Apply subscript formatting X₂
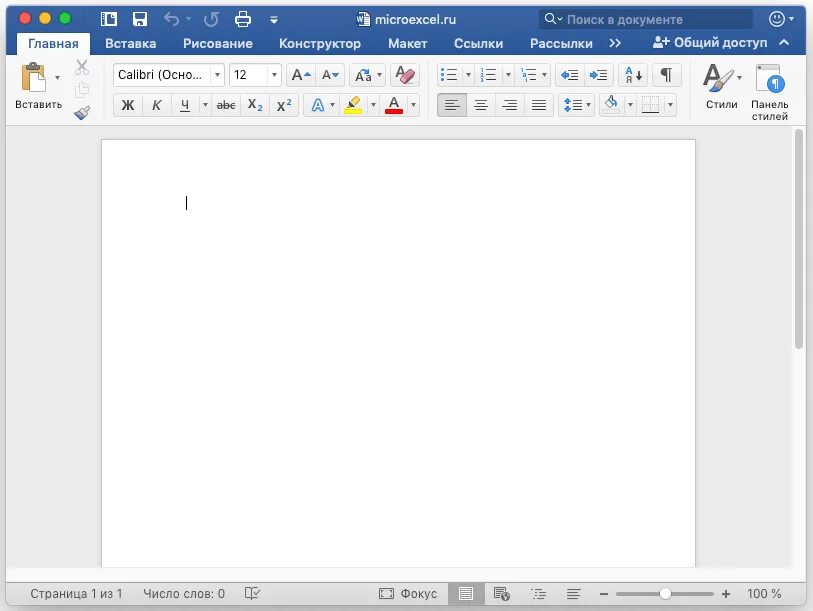813x611 pixels. (x=255, y=105)
